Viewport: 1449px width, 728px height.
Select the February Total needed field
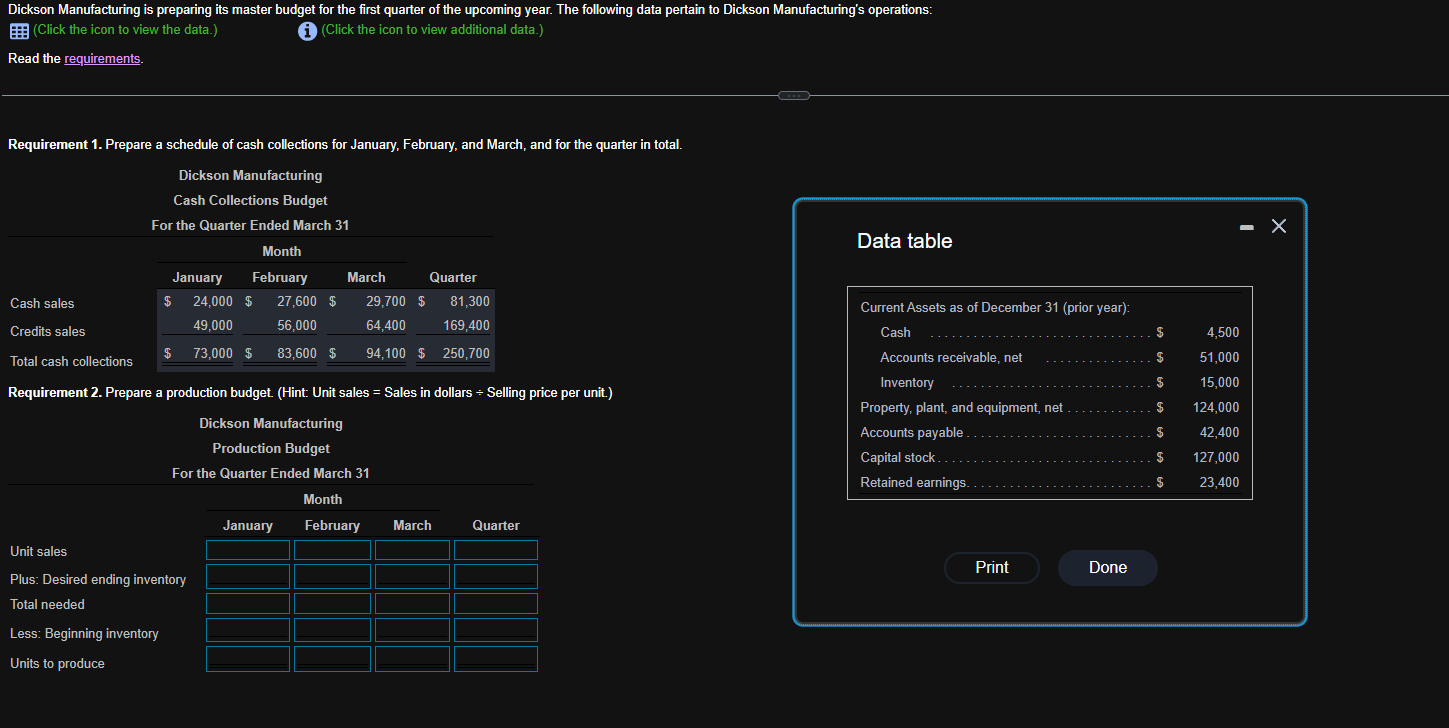332,603
